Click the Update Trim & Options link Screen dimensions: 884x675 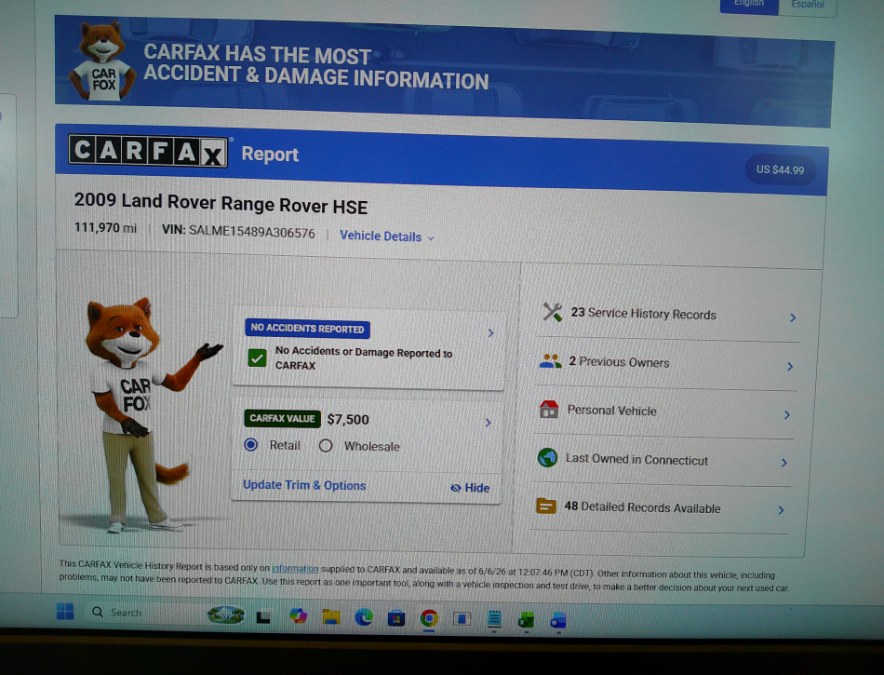304,485
